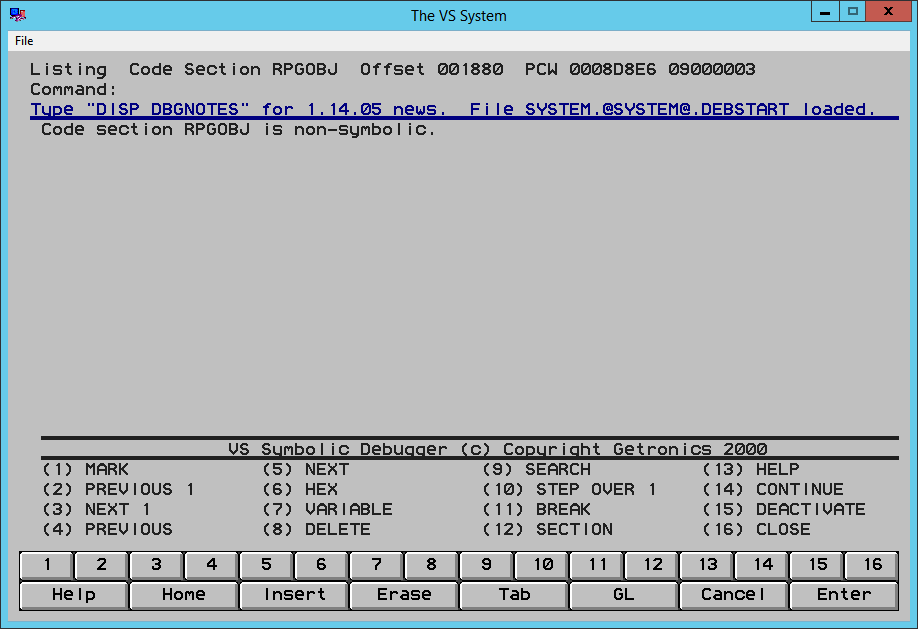The height and width of the screenshot is (629, 918).
Task: Click function key button 9
Action: (487, 565)
